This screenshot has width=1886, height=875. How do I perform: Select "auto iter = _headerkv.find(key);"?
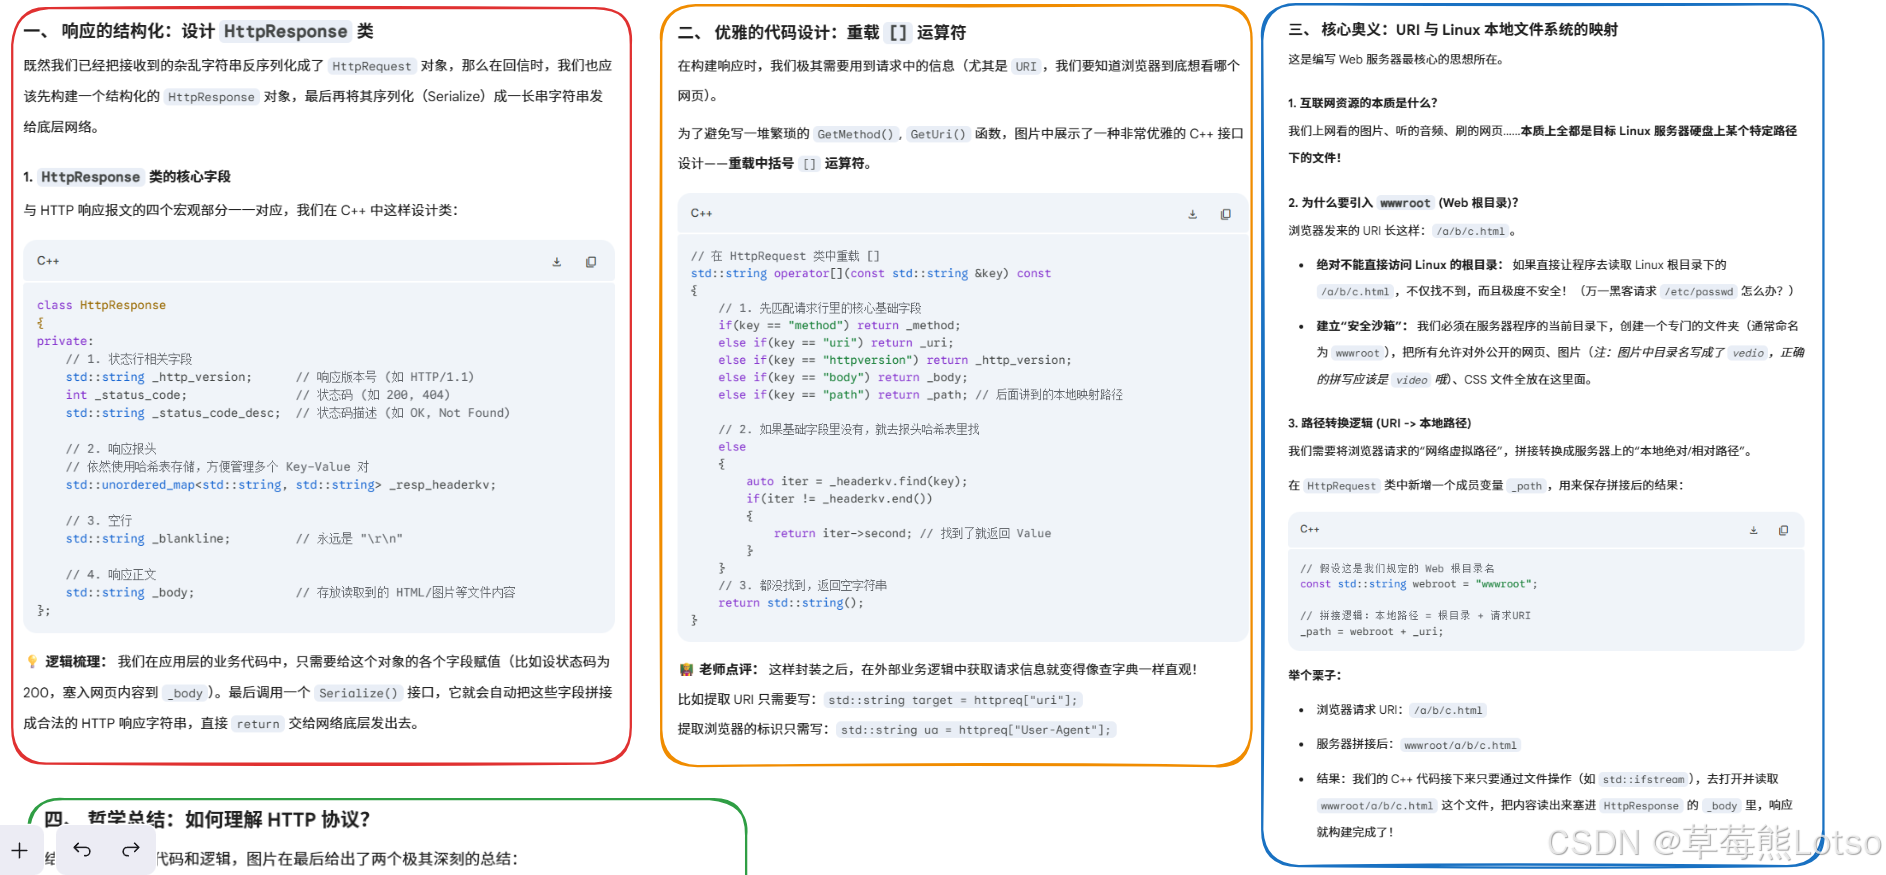[857, 481]
